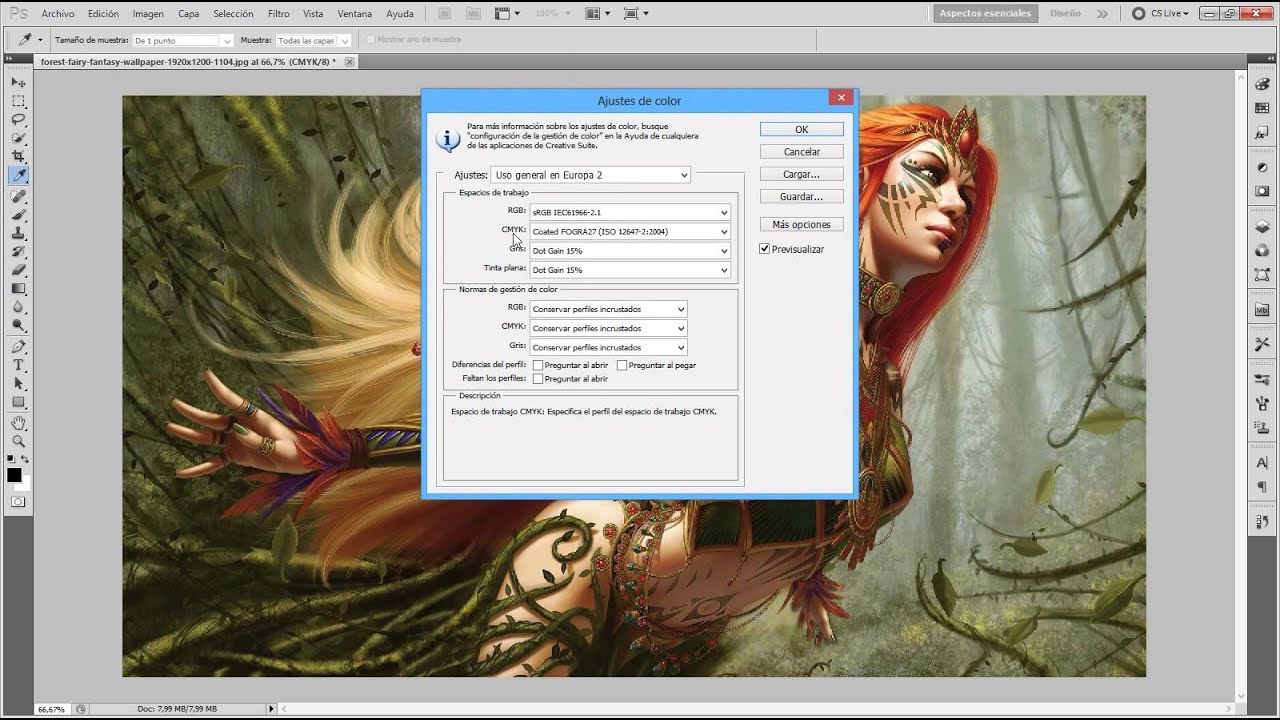The image size is (1280, 720).
Task: Select the Blur tool
Action: 18,307
